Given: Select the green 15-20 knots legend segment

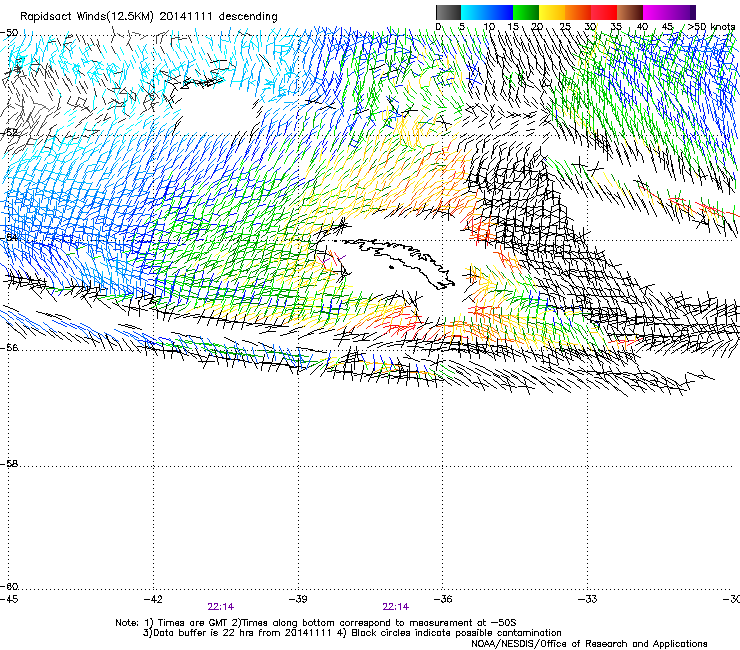Looking at the screenshot, I should pos(526,12).
